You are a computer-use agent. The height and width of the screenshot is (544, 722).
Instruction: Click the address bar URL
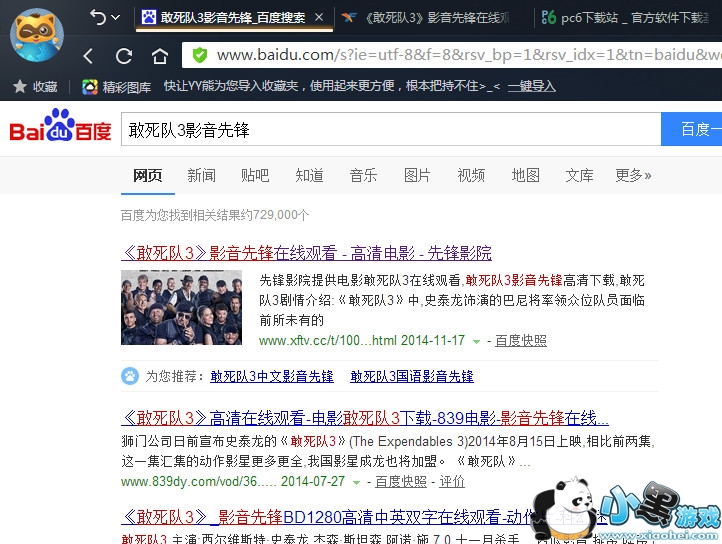coord(469,55)
